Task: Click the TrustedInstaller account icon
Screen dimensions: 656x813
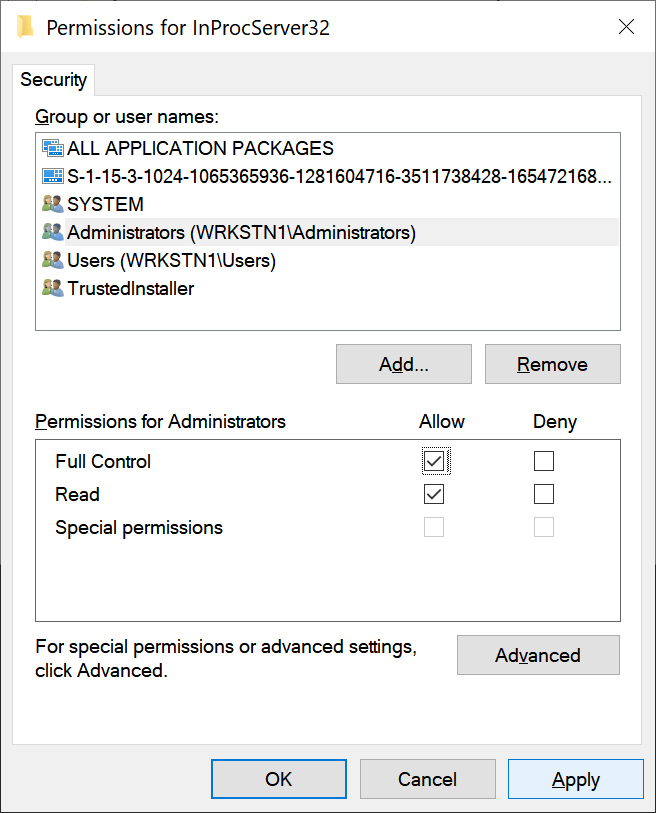Action: click(x=52, y=288)
